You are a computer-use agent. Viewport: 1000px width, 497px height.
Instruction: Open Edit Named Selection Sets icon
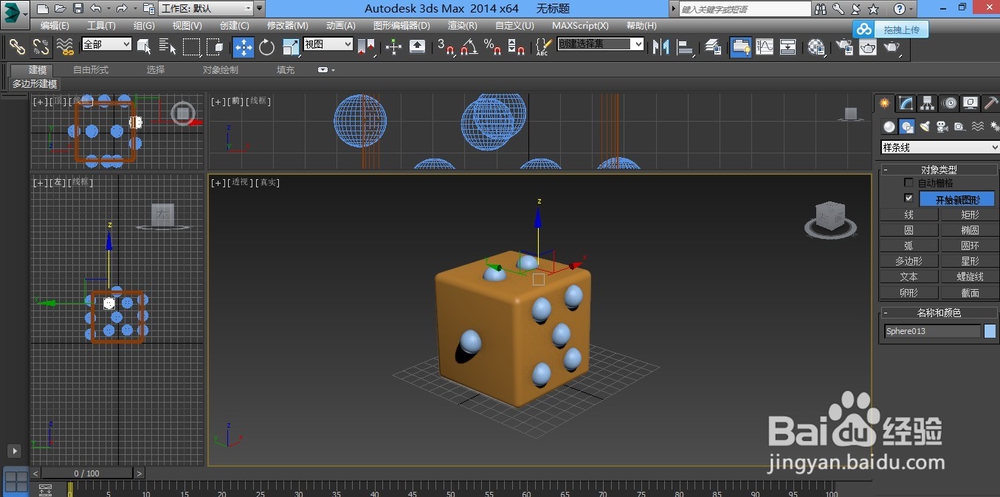(542, 47)
